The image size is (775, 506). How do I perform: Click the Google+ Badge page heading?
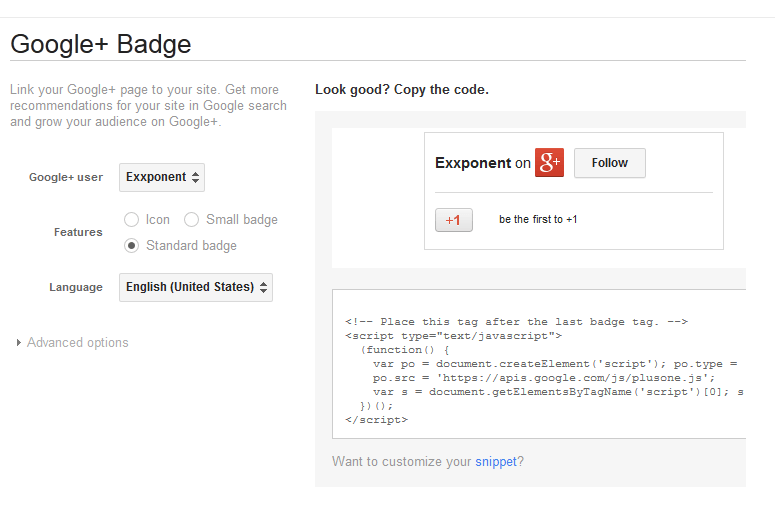coord(101,44)
